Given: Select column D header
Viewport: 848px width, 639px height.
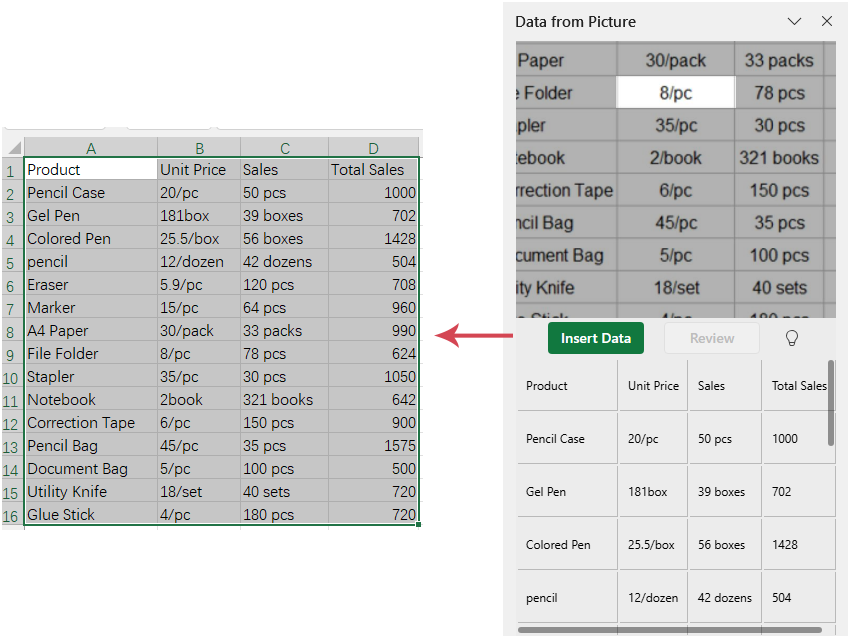Looking at the screenshot, I should [x=373, y=148].
